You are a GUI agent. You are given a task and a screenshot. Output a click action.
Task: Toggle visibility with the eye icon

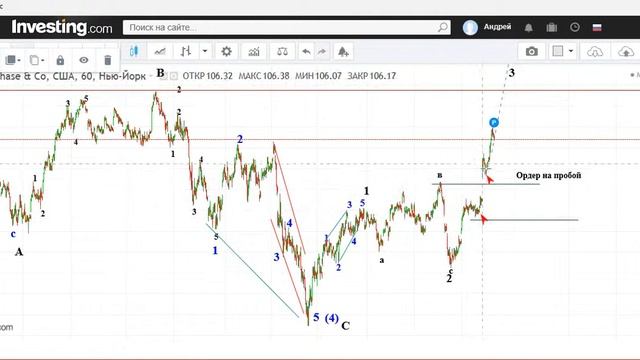84,60
